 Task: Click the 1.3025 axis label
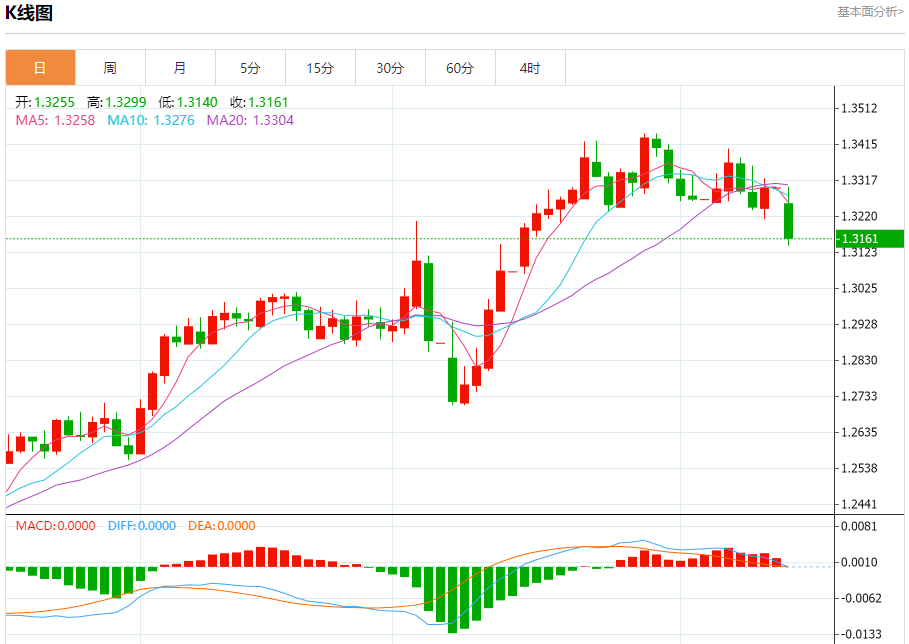859,288
